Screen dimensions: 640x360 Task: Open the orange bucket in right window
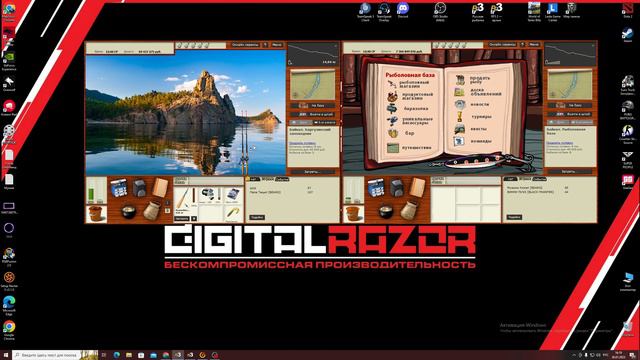[353, 213]
